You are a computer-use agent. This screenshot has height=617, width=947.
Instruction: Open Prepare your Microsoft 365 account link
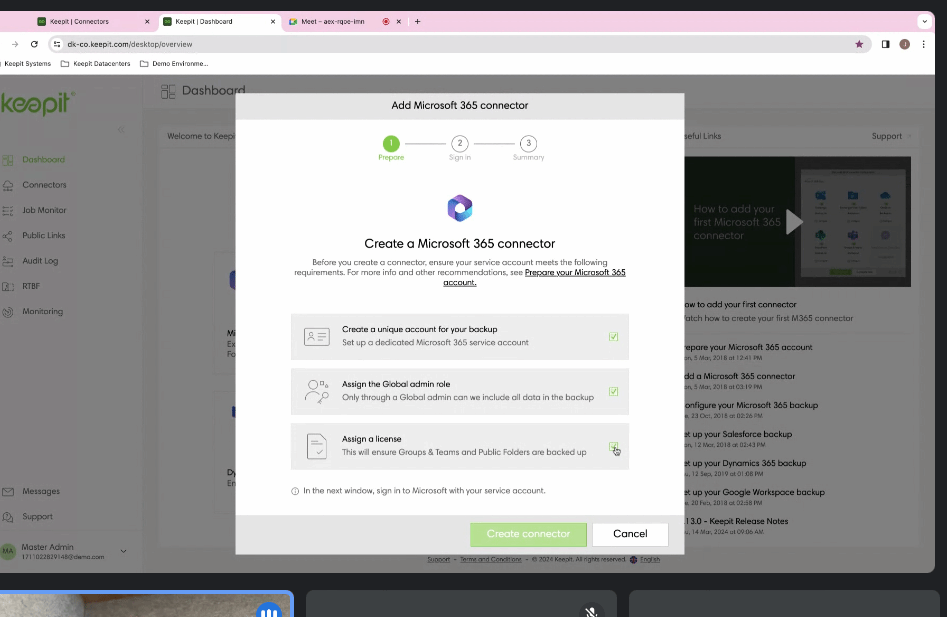coord(575,273)
